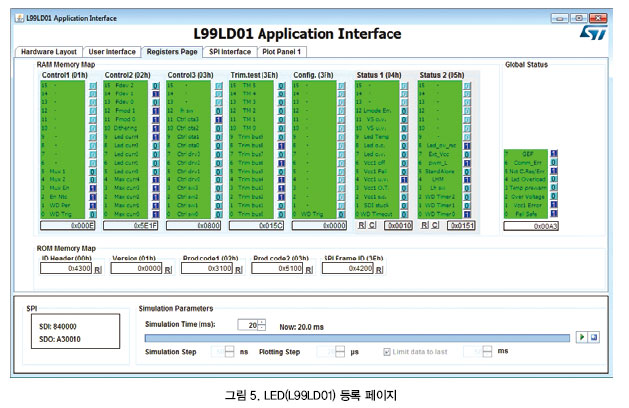
Task: Toggle the Stand Alone bit in Status 2
Action: click(x=467, y=171)
